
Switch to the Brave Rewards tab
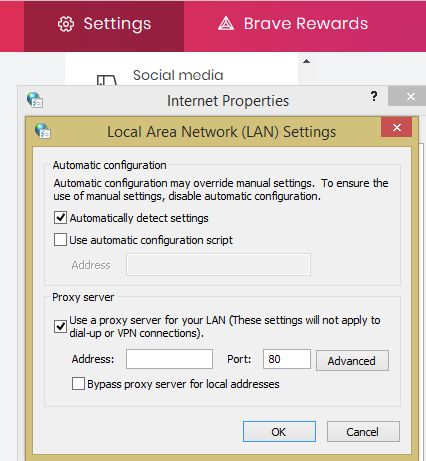[293, 24]
